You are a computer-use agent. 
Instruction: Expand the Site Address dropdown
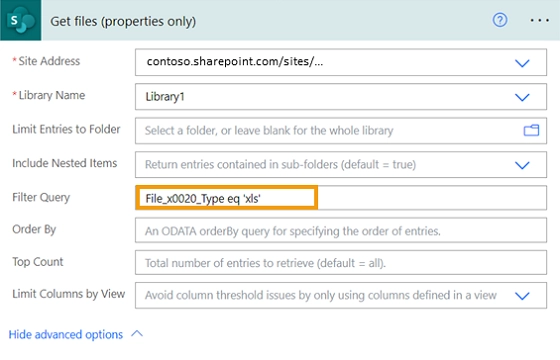tap(522, 63)
